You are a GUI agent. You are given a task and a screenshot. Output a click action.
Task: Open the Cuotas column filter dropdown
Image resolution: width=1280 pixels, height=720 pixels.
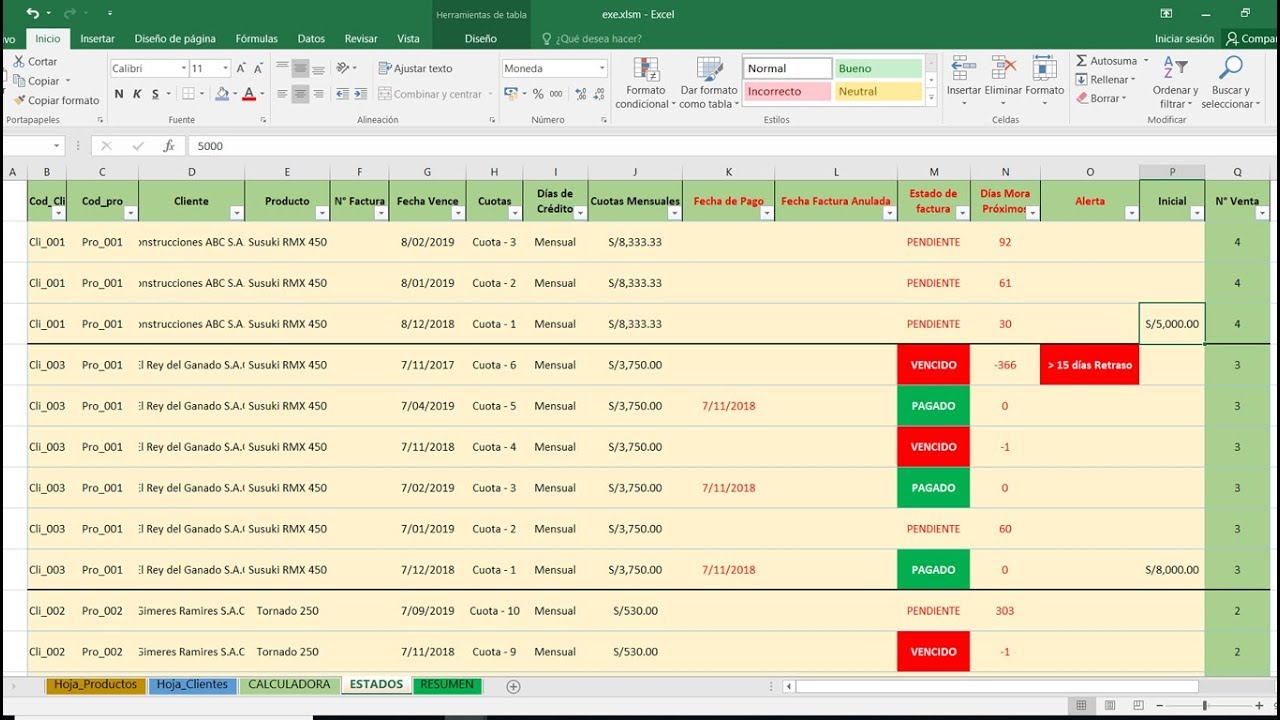pos(515,213)
